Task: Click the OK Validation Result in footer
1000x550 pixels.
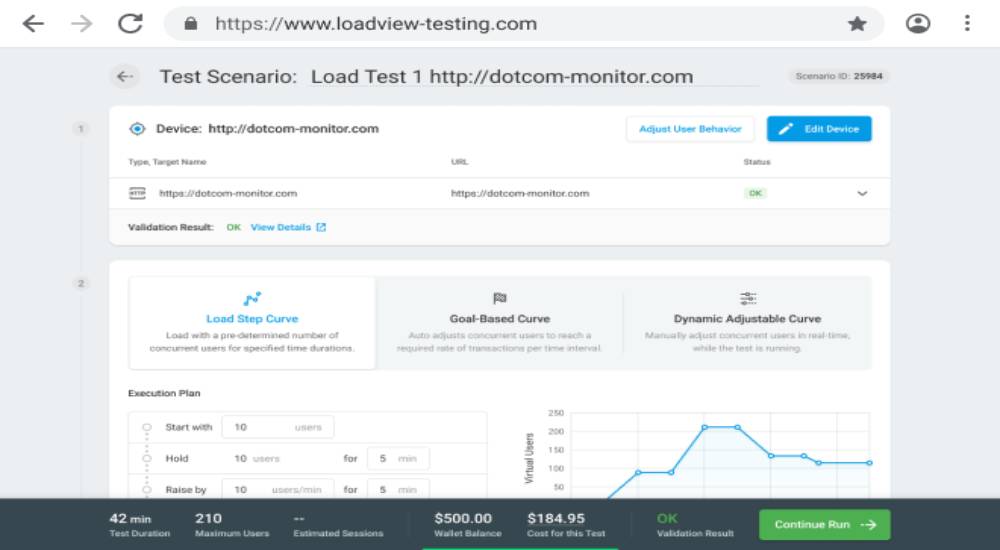Action: coord(667,518)
